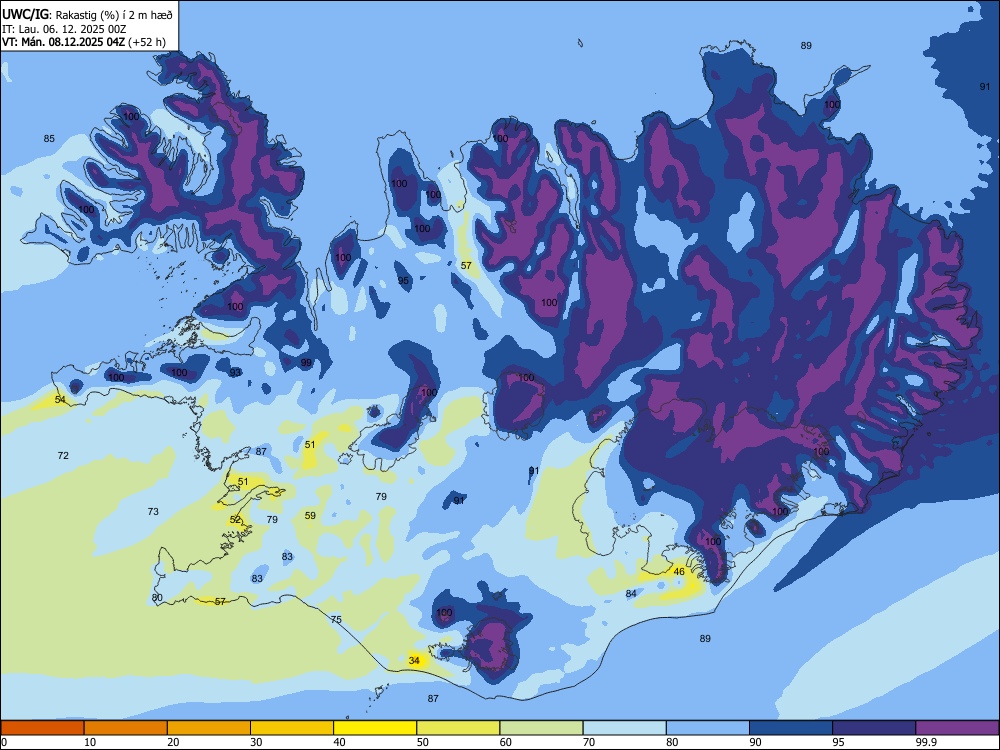Click the humidity value '34' on the south coast
Viewport: 1000px width, 750px height.
(414, 661)
